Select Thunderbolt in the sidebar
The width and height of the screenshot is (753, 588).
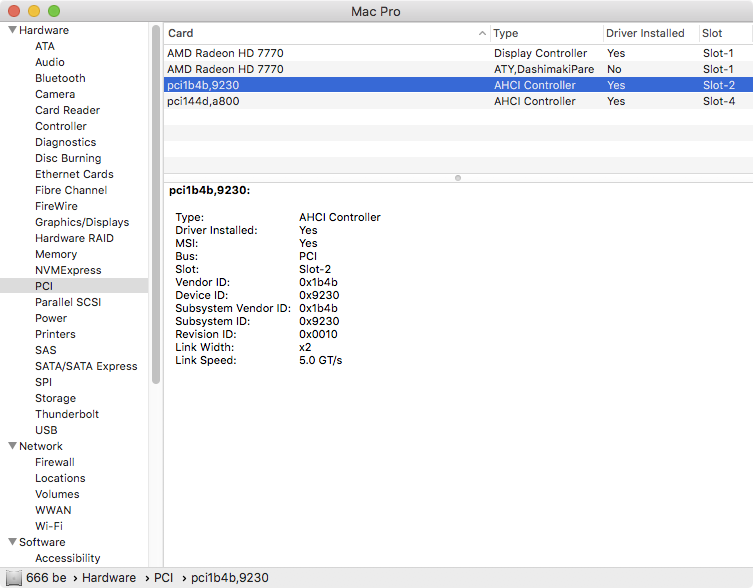tap(67, 414)
